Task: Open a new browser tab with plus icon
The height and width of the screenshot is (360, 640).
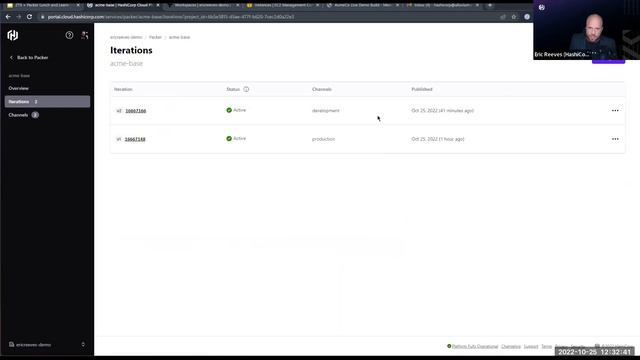Action: tap(490, 5)
